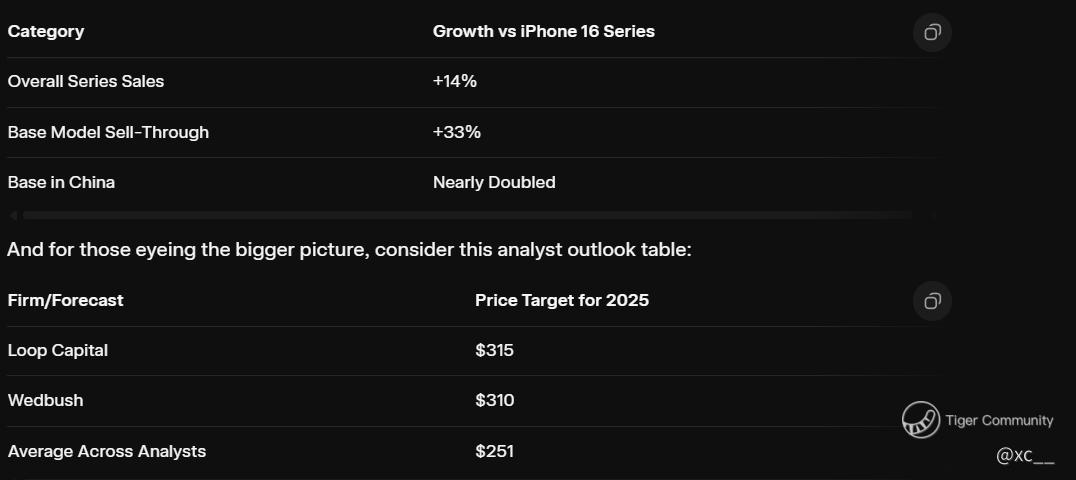Select the Base in China row label
This screenshot has width=1076, height=480.
click(x=61, y=183)
